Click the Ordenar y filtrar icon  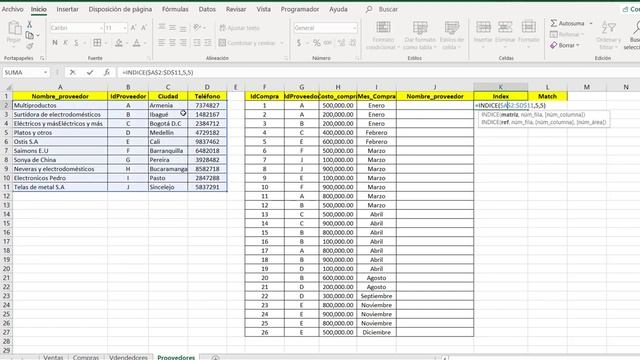(608, 28)
